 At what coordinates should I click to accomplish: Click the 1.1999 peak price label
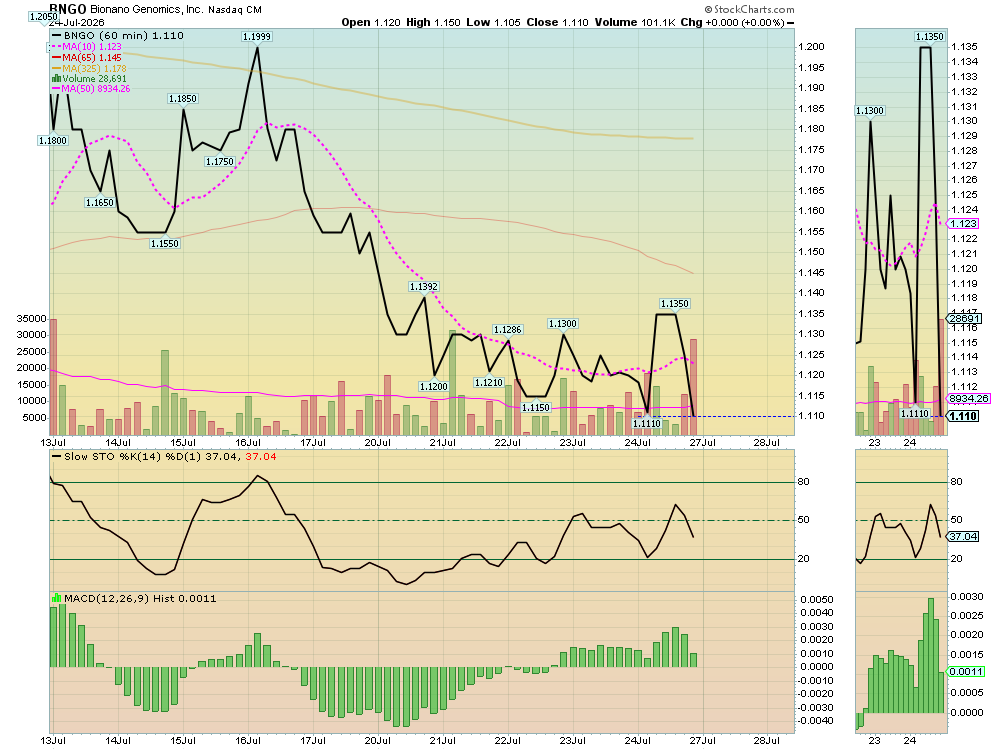click(x=257, y=36)
